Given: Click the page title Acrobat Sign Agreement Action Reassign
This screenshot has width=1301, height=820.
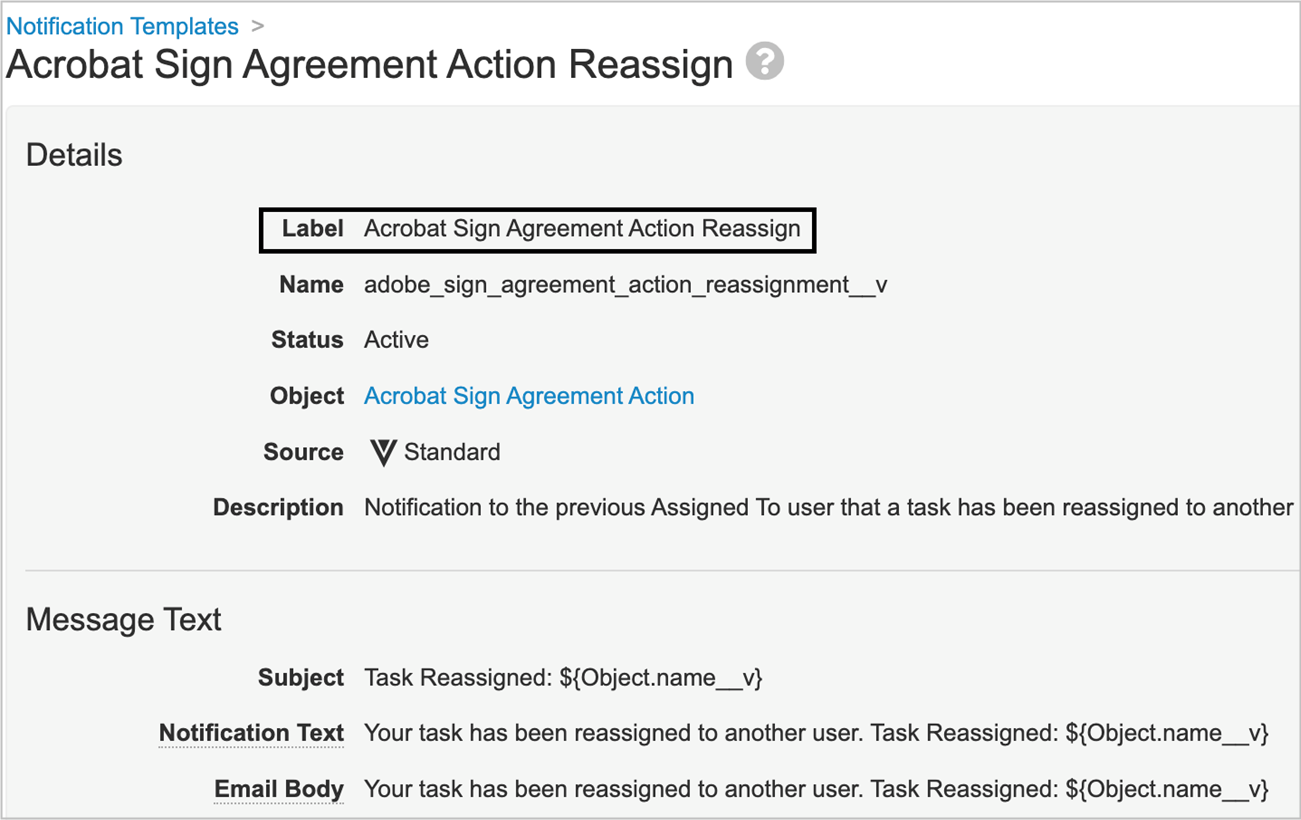Looking at the screenshot, I should pos(370,65).
